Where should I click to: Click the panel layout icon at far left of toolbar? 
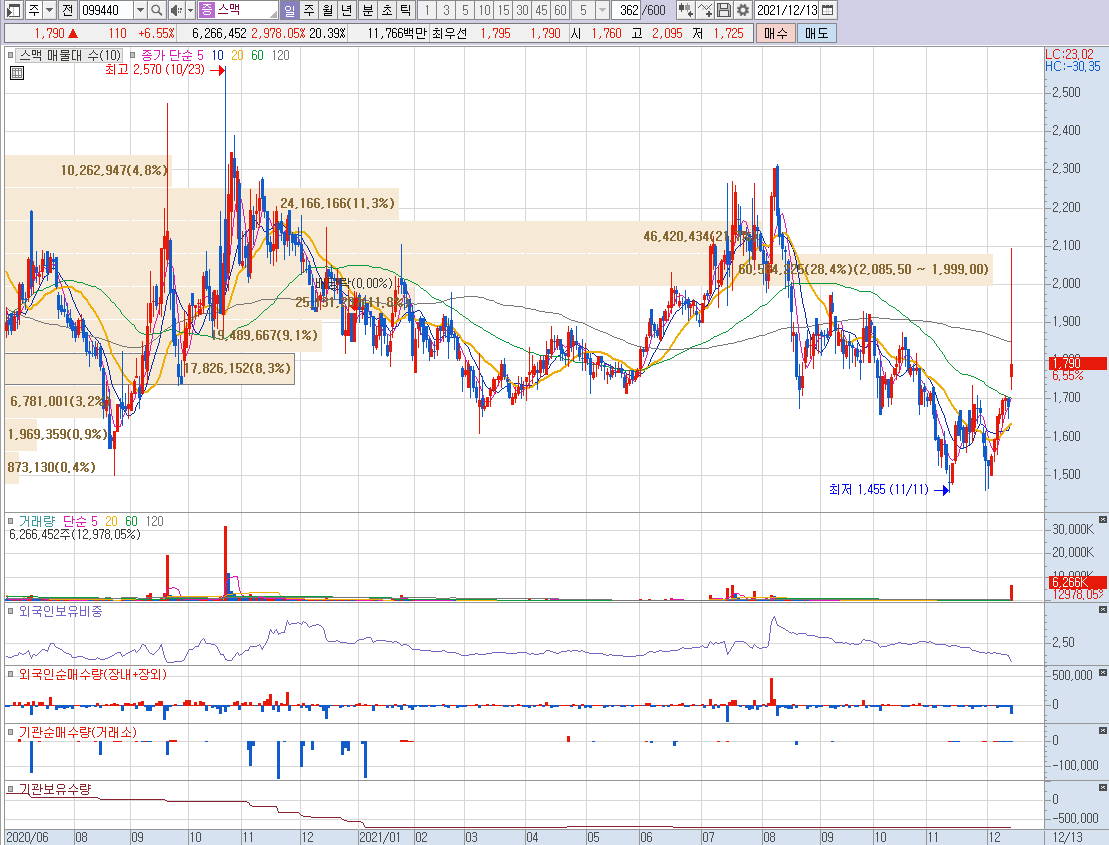[13, 10]
